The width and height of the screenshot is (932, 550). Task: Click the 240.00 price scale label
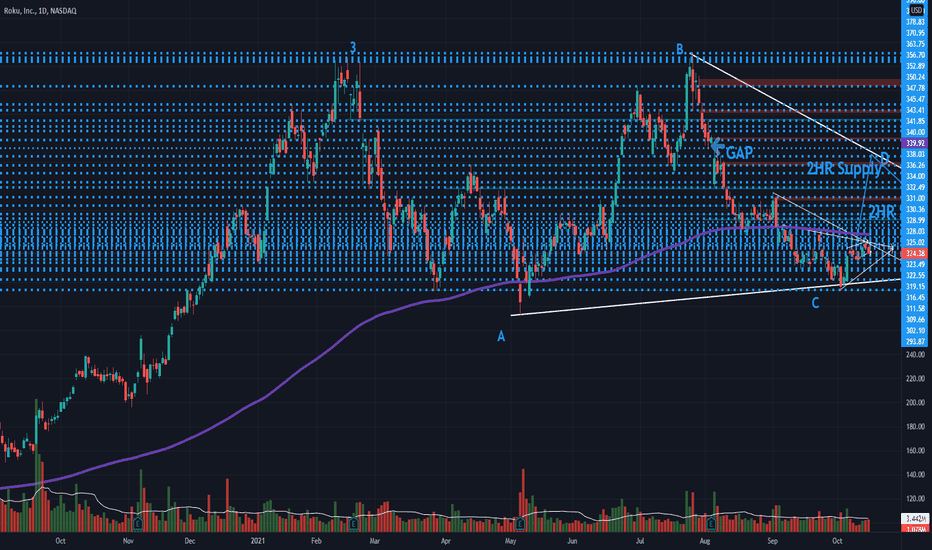pos(915,354)
